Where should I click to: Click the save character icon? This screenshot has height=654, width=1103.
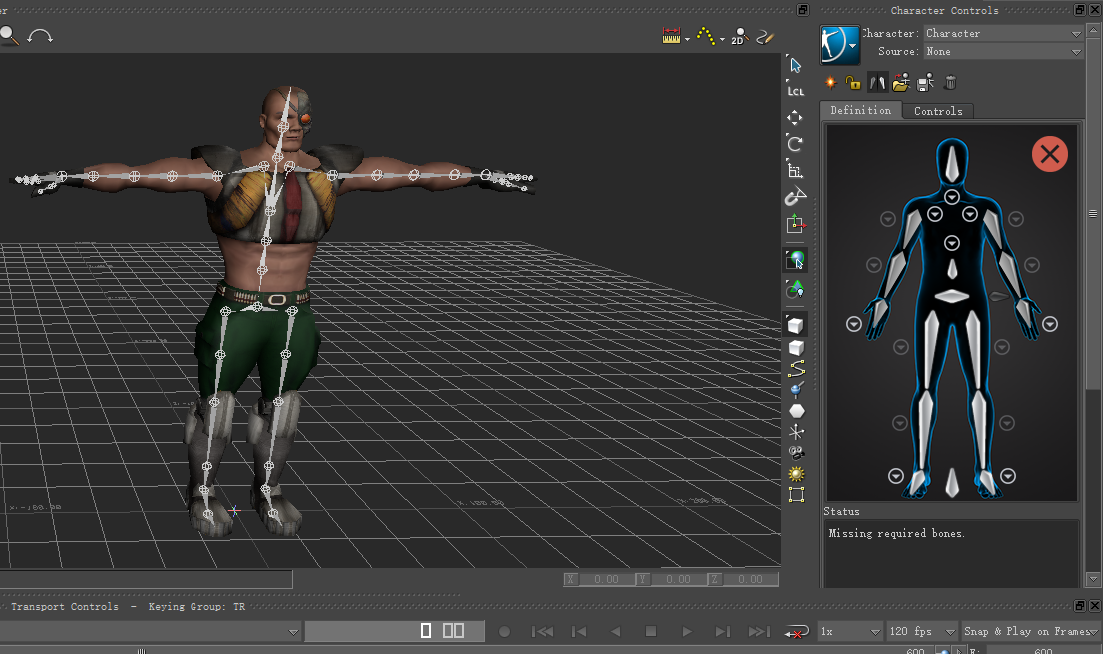925,83
